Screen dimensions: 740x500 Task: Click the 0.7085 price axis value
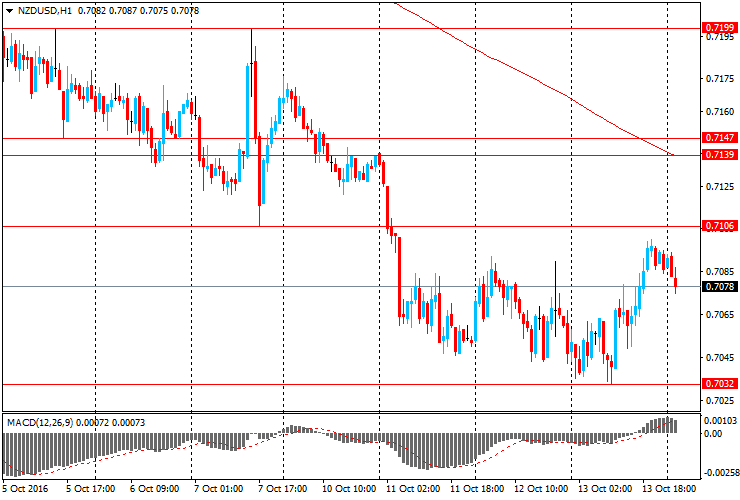[x=720, y=272]
